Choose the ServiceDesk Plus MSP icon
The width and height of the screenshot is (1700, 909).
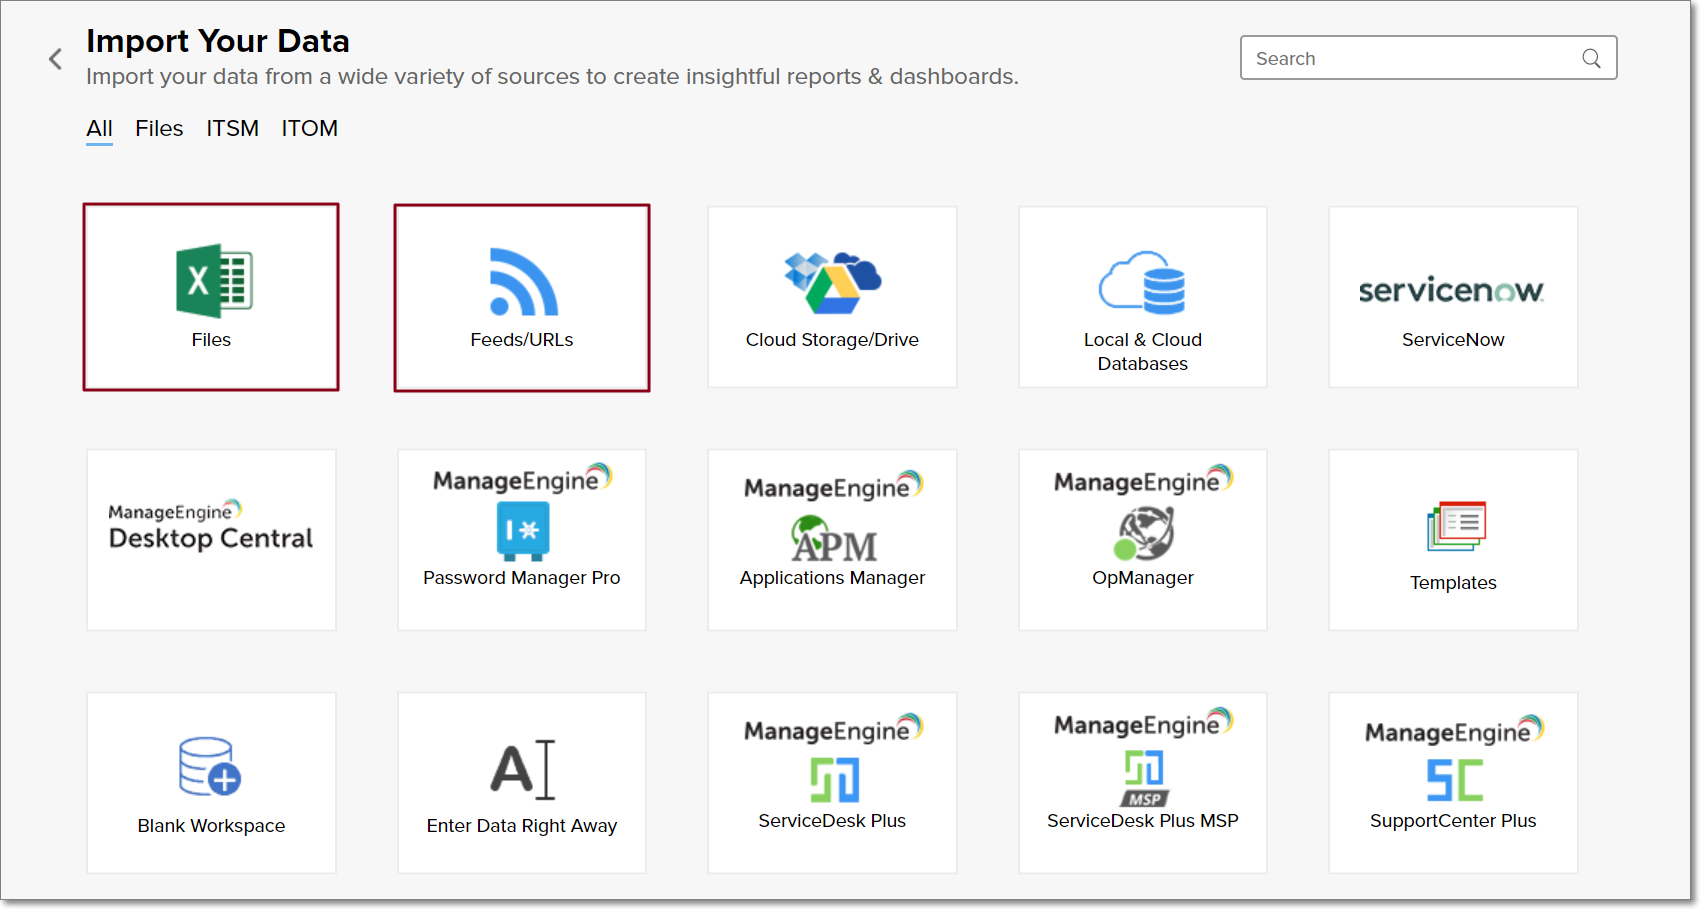[x=1144, y=778]
